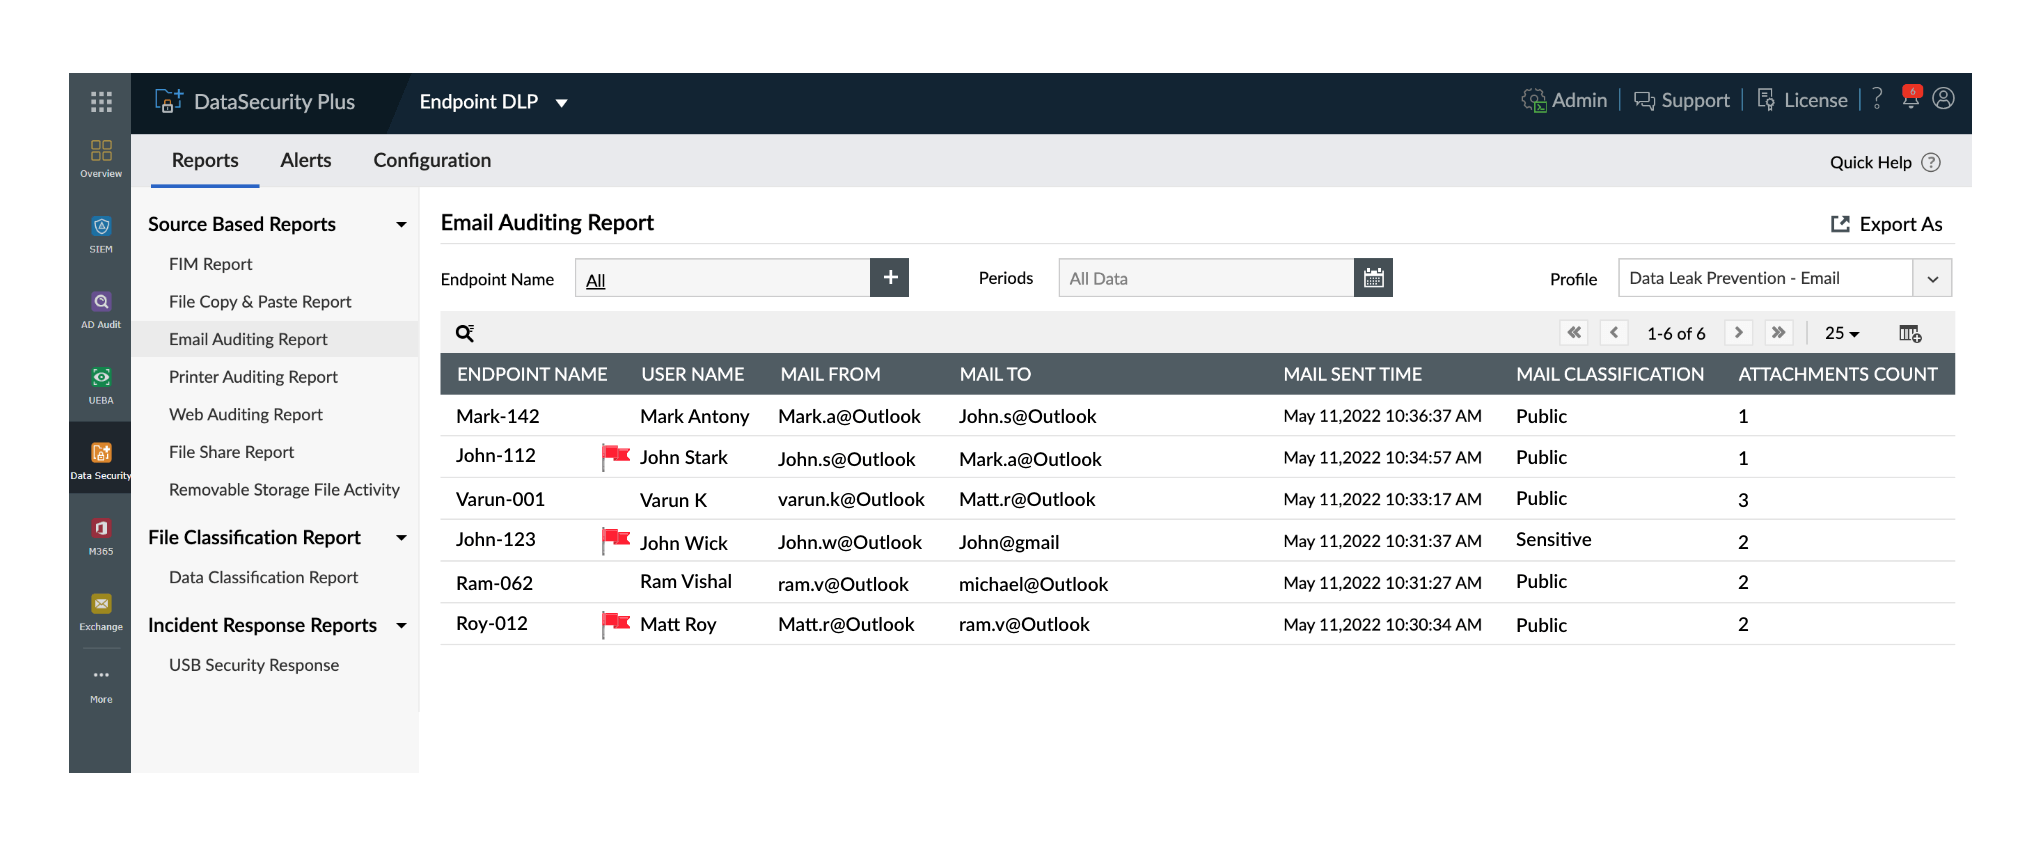Open the M365 module

101,537
